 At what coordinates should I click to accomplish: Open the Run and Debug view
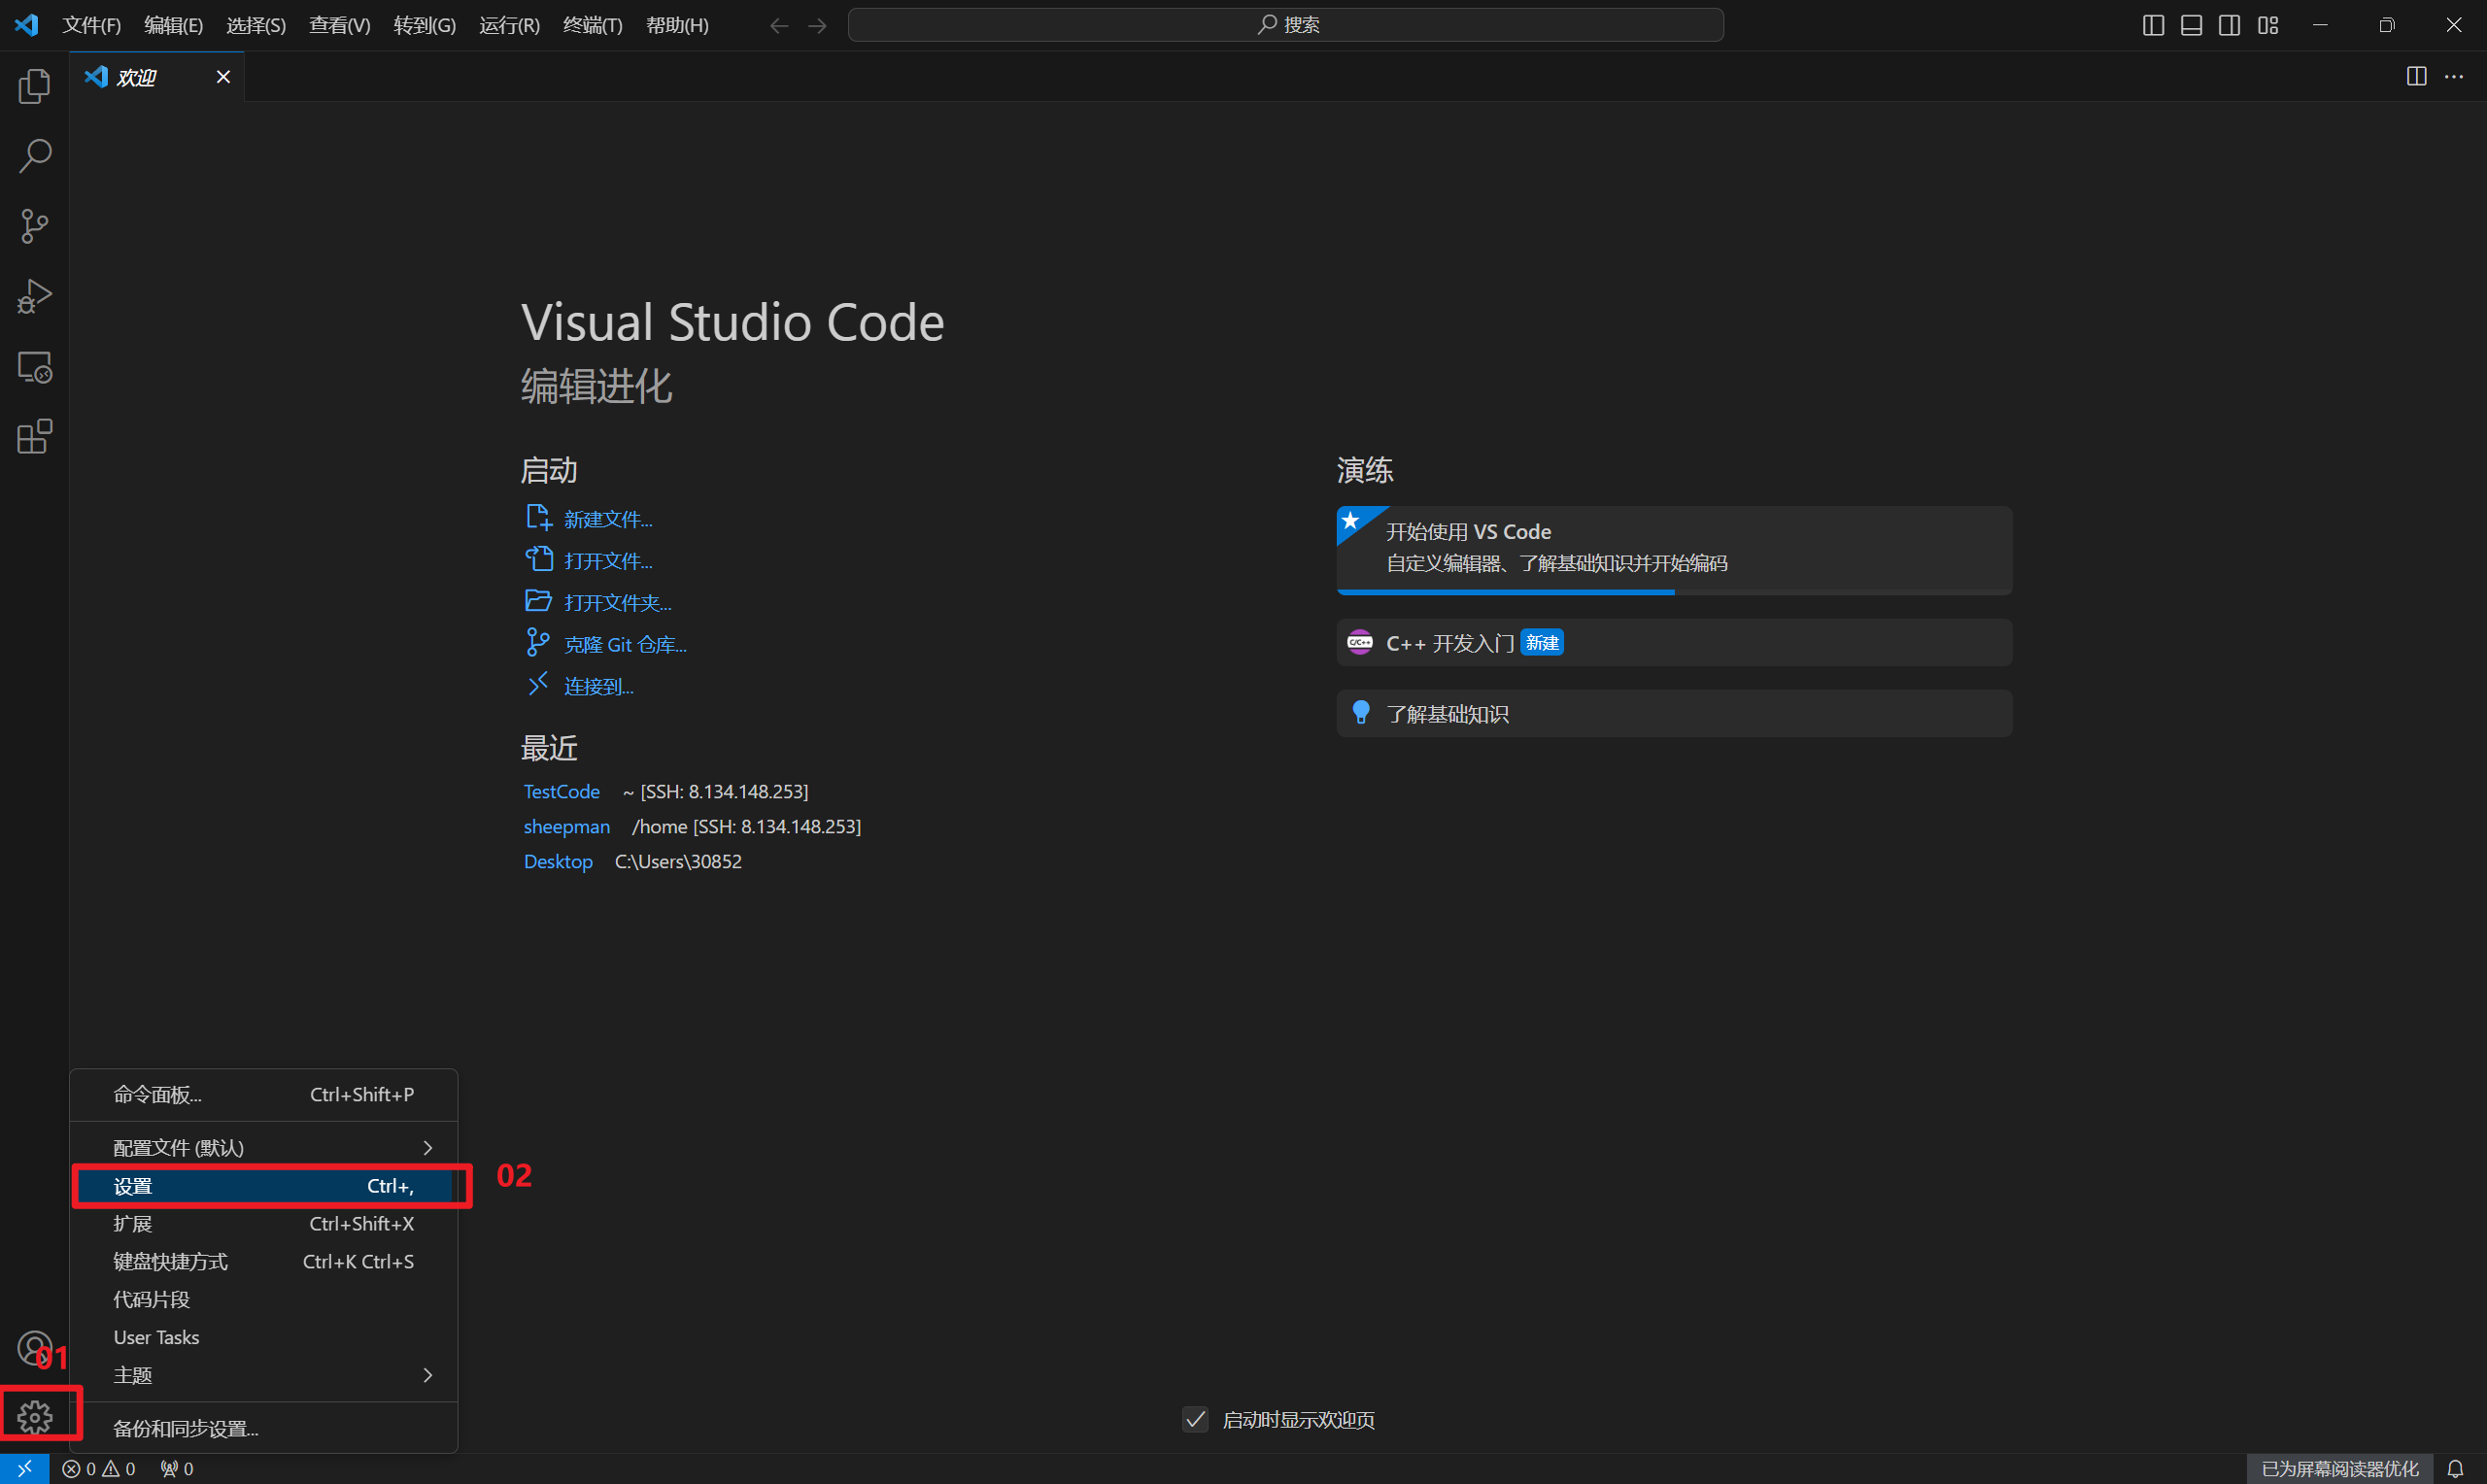[34, 296]
